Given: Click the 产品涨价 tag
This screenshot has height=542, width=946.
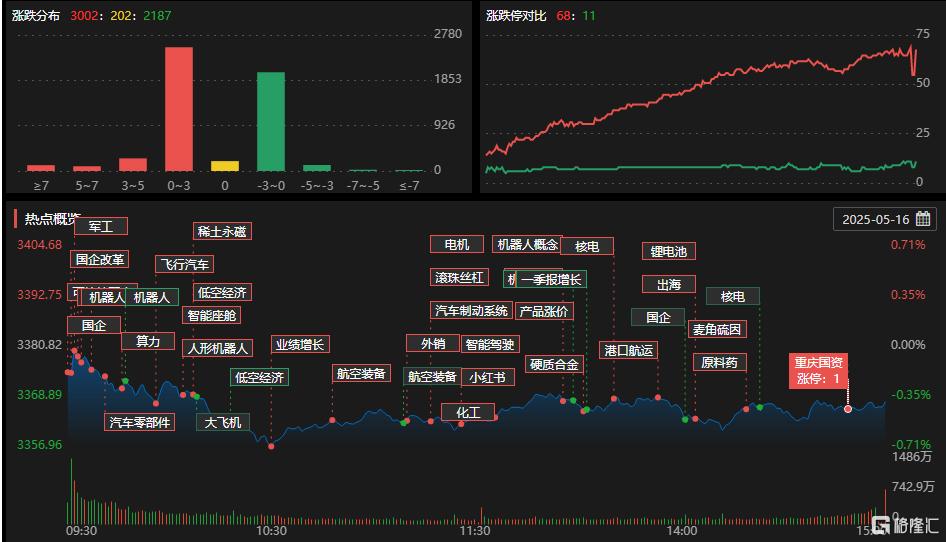Looking at the screenshot, I should (x=544, y=311).
